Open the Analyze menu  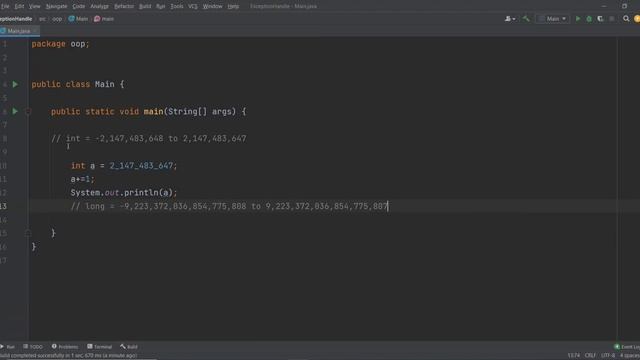(x=99, y=6)
